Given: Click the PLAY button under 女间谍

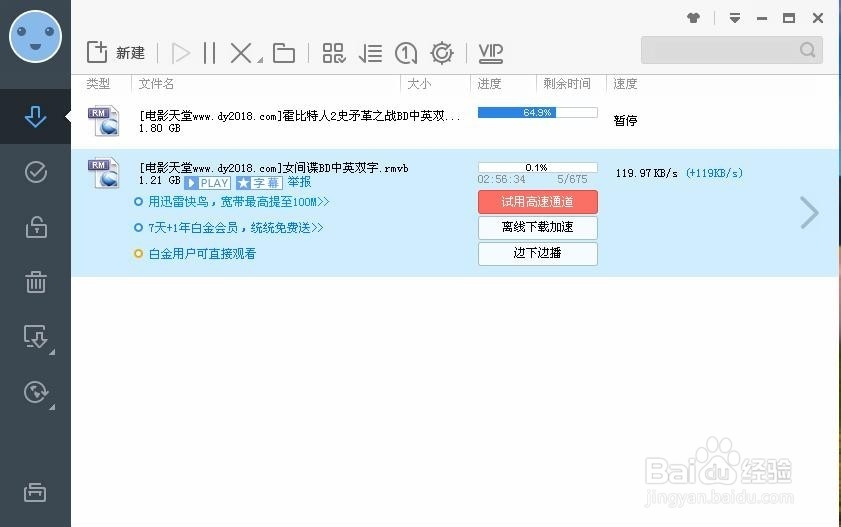Looking at the screenshot, I should (x=207, y=183).
